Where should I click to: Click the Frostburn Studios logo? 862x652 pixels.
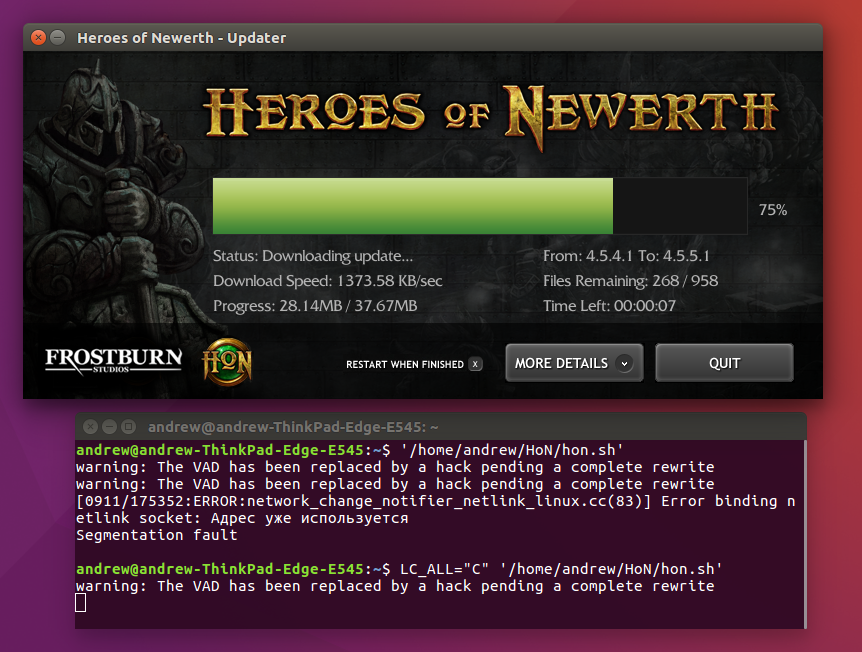113,360
